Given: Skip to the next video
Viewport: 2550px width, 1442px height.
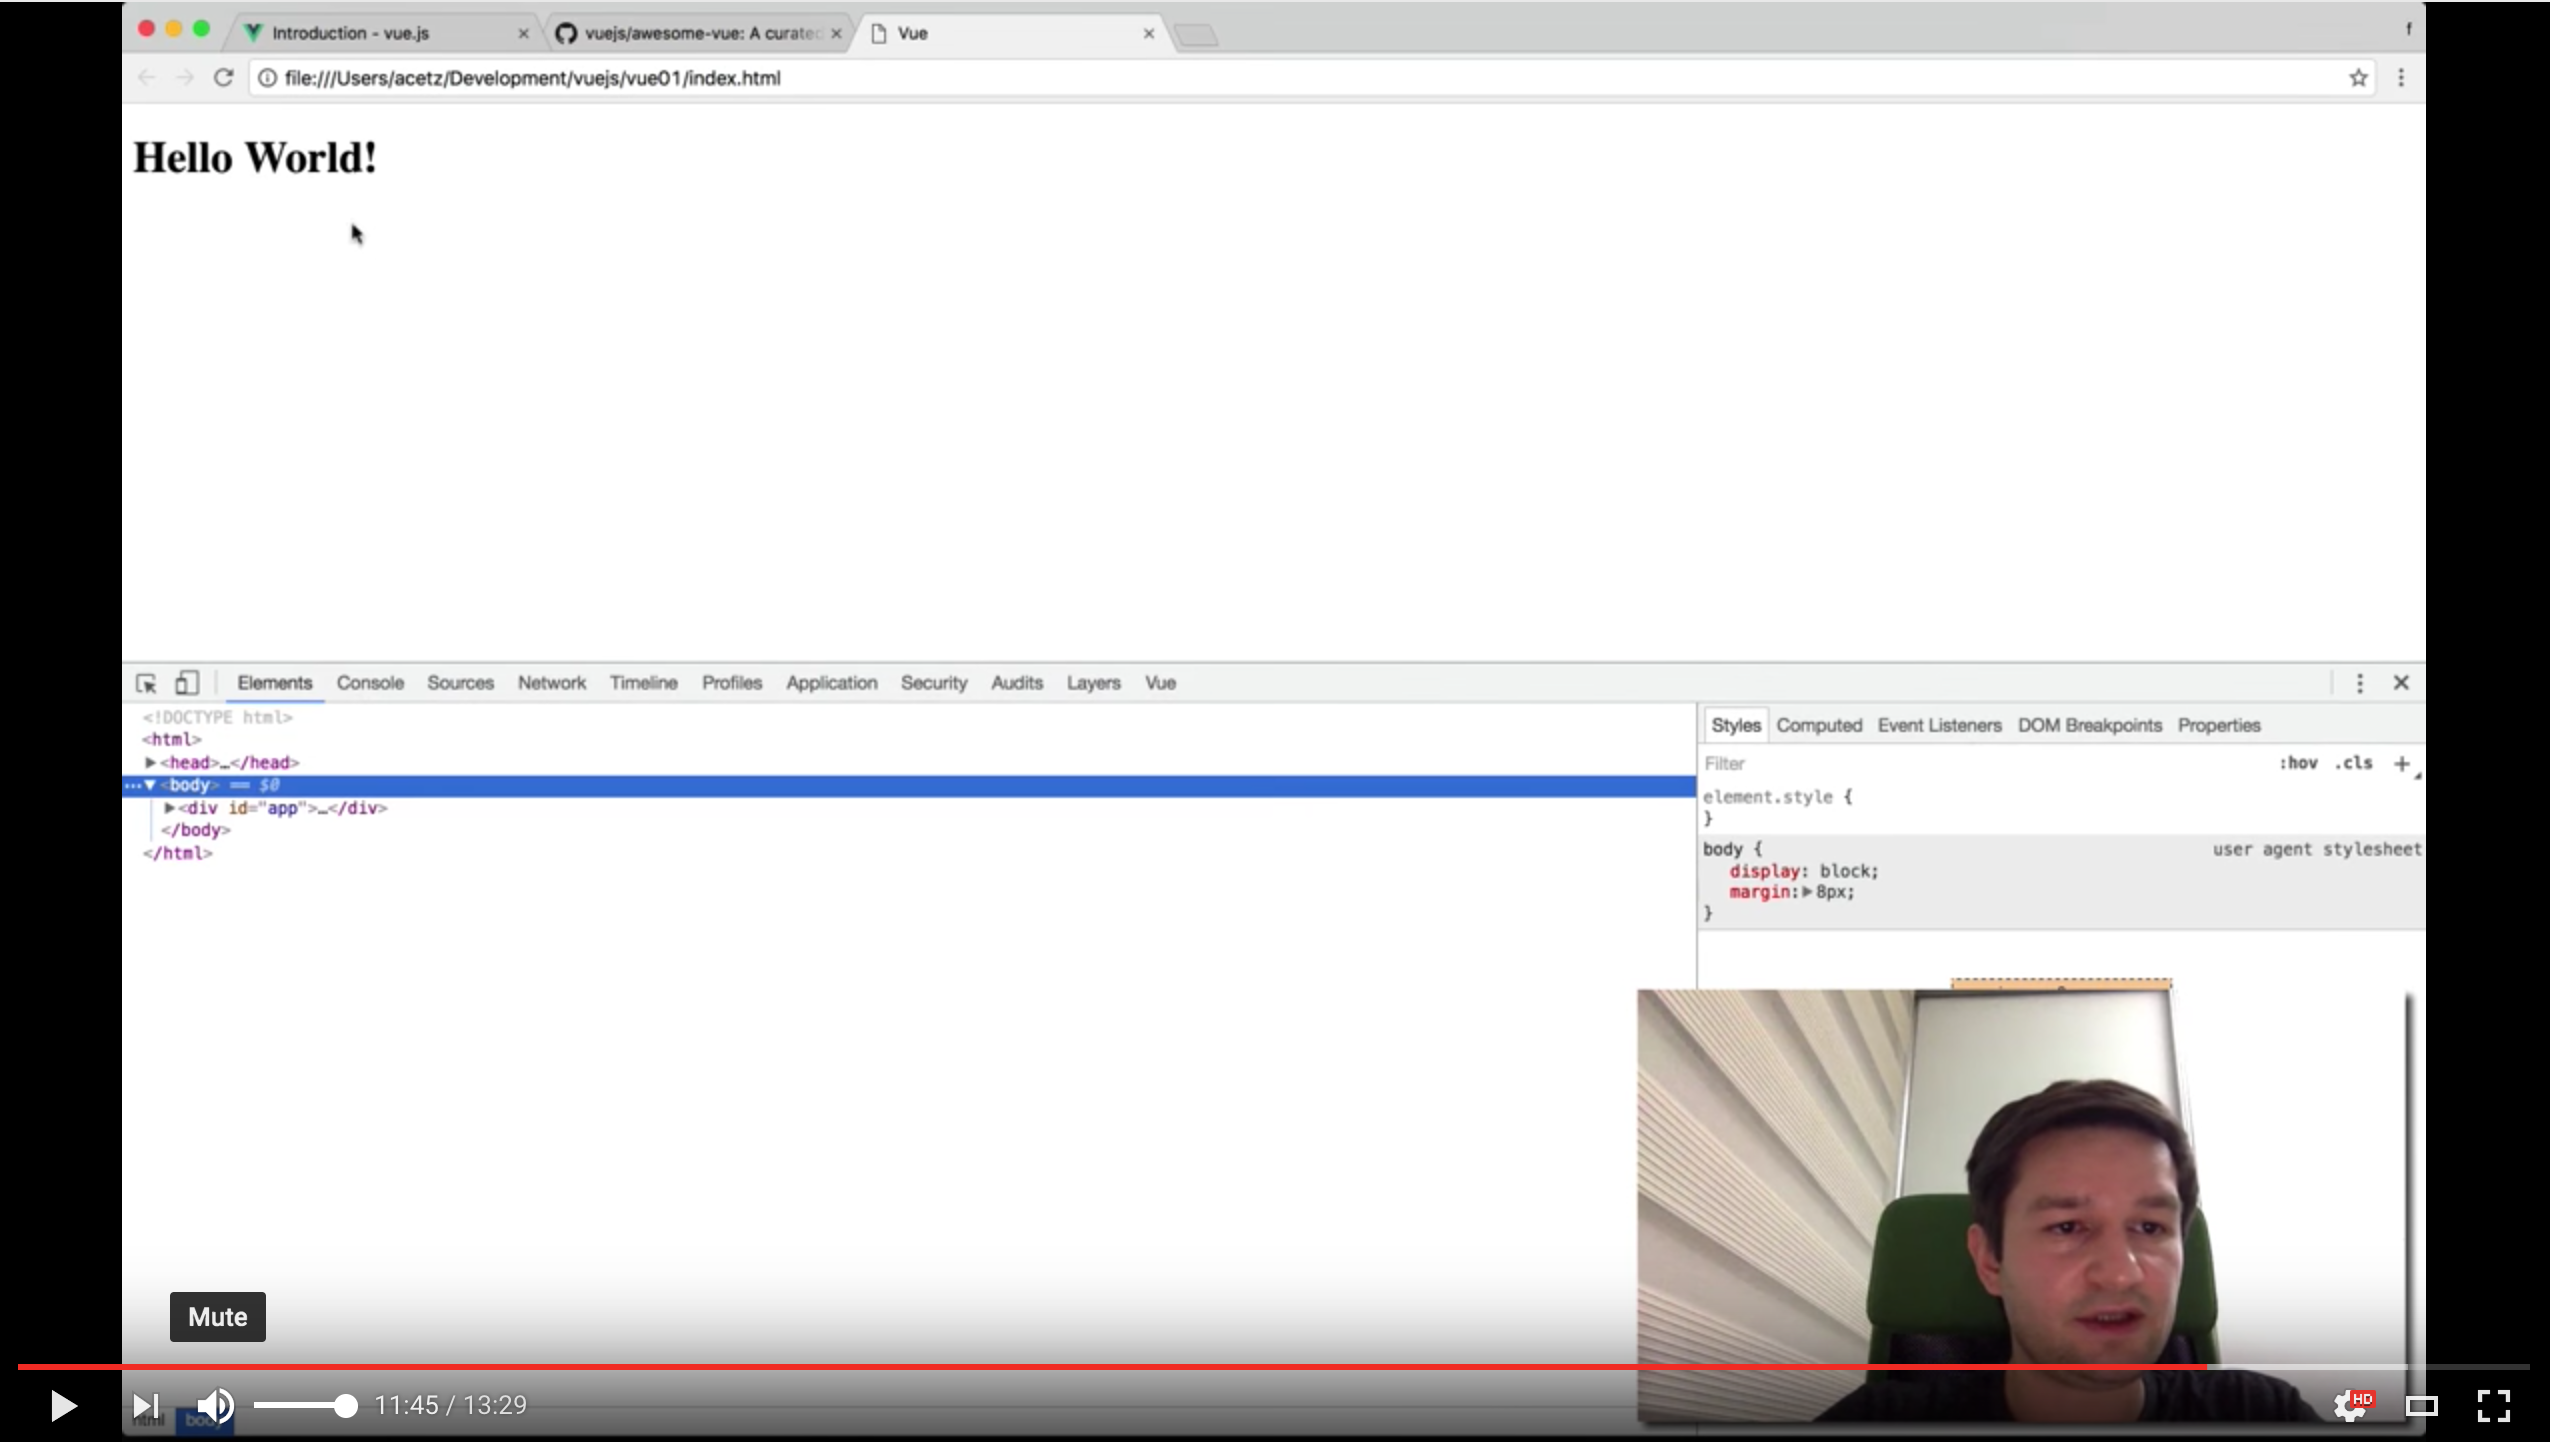Looking at the screenshot, I should [x=146, y=1405].
